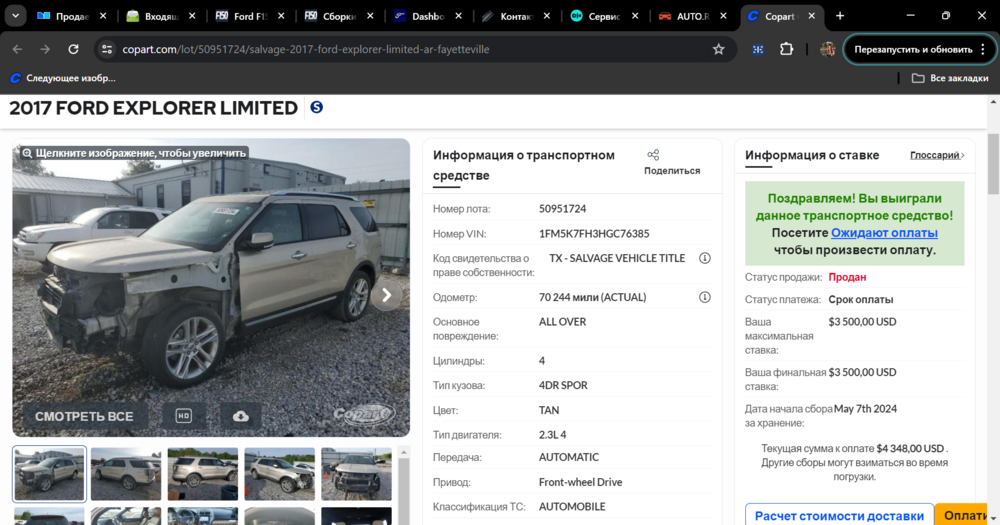Go forward to next page

coord(45,49)
